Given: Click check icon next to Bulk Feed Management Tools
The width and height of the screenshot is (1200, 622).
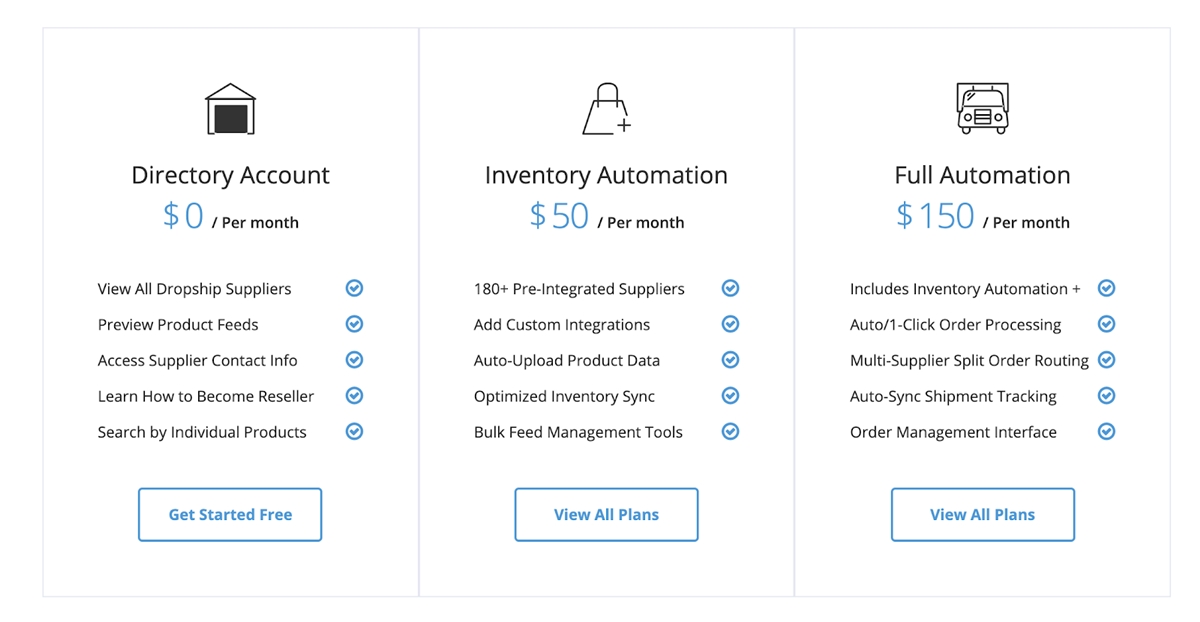Looking at the screenshot, I should 730,432.
